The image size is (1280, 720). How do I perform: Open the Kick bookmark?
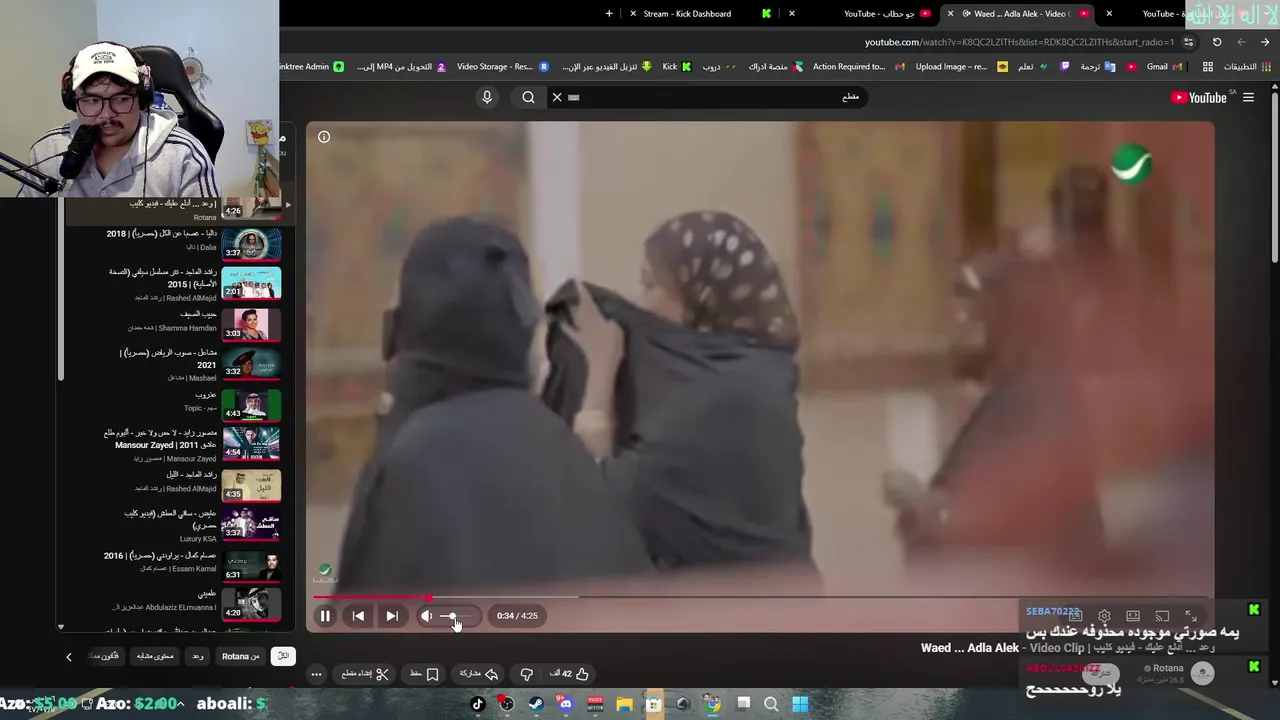[677, 67]
